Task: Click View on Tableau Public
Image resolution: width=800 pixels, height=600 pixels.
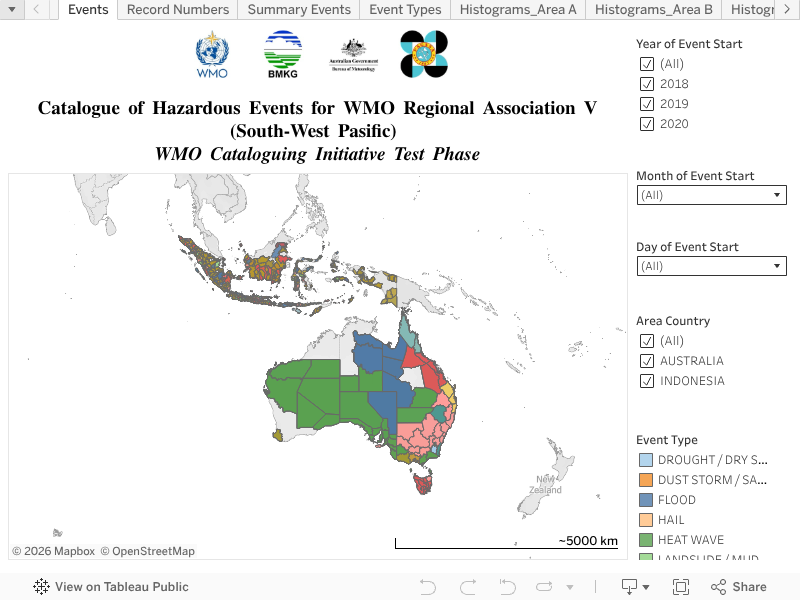Action: coord(111,587)
